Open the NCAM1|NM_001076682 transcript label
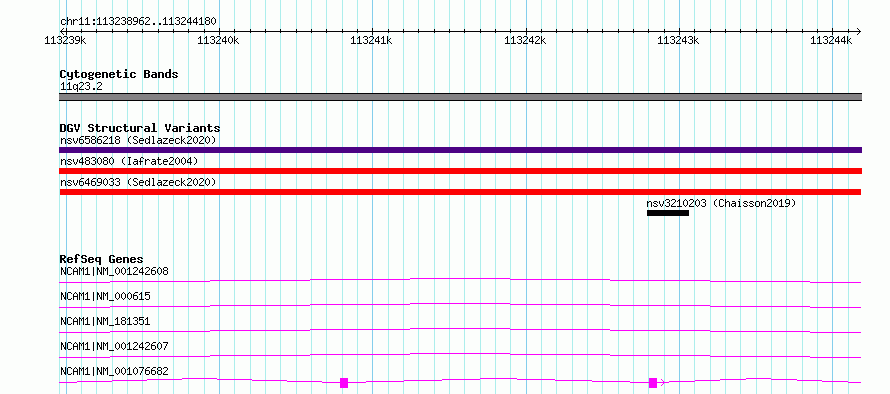This screenshot has width=890, height=394. (x=114, y=371)
